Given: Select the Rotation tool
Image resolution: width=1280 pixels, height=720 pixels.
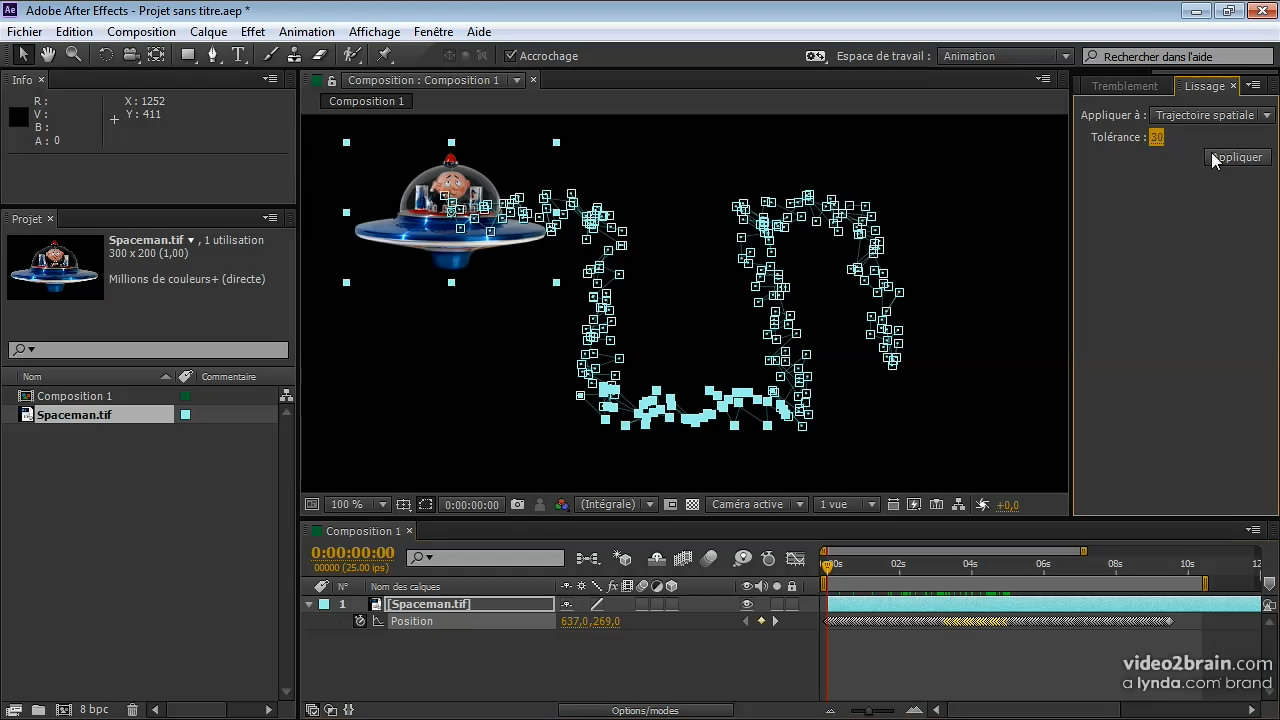Looking at the screenshot, I should click(106, 55).
